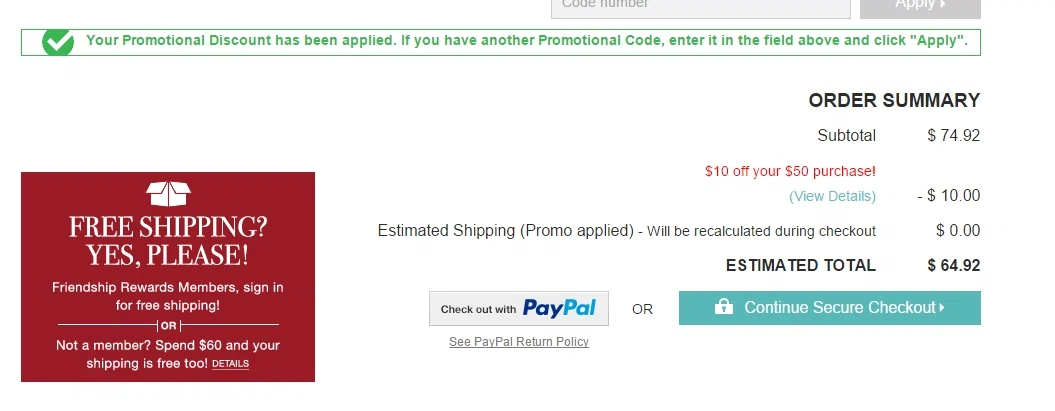Apply the promotional code
The height and width of the screenshot is (411, 1055).
coord(920,6)
